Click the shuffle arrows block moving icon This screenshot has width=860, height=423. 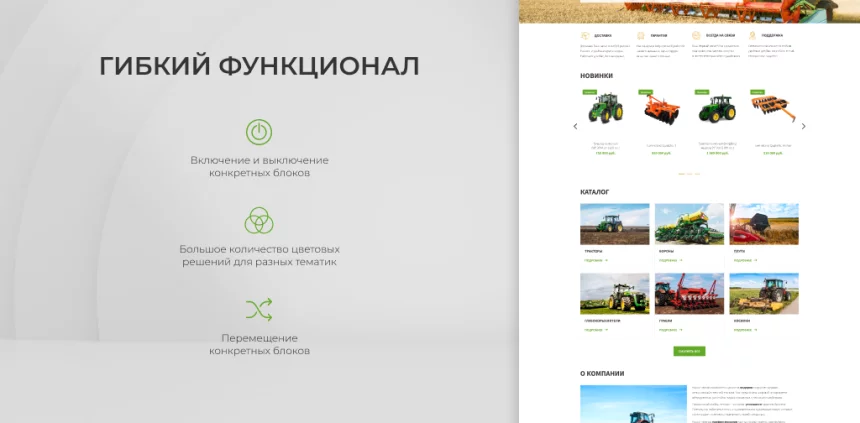click(x=259, y=309)
